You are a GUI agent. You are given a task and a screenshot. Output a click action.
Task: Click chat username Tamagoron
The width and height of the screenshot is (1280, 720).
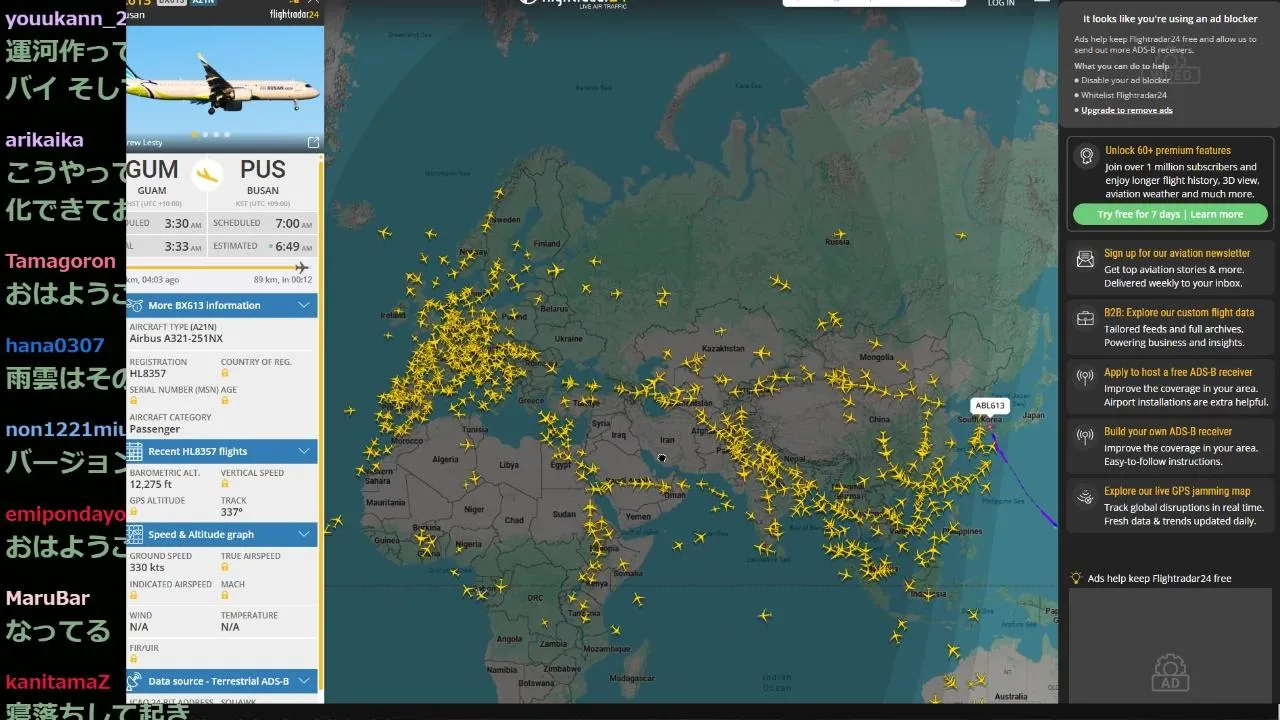click(x=61, y=261)
